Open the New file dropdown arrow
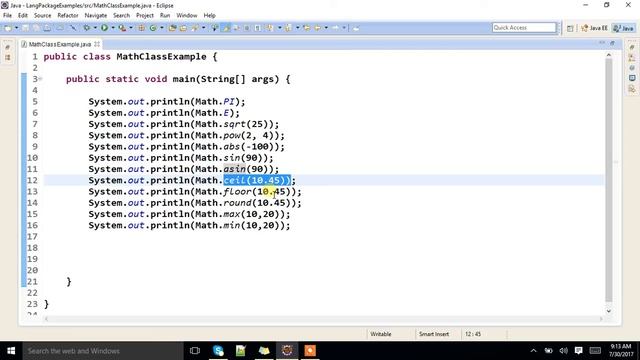Screen dimensions: 640x360 pos(16,28)
